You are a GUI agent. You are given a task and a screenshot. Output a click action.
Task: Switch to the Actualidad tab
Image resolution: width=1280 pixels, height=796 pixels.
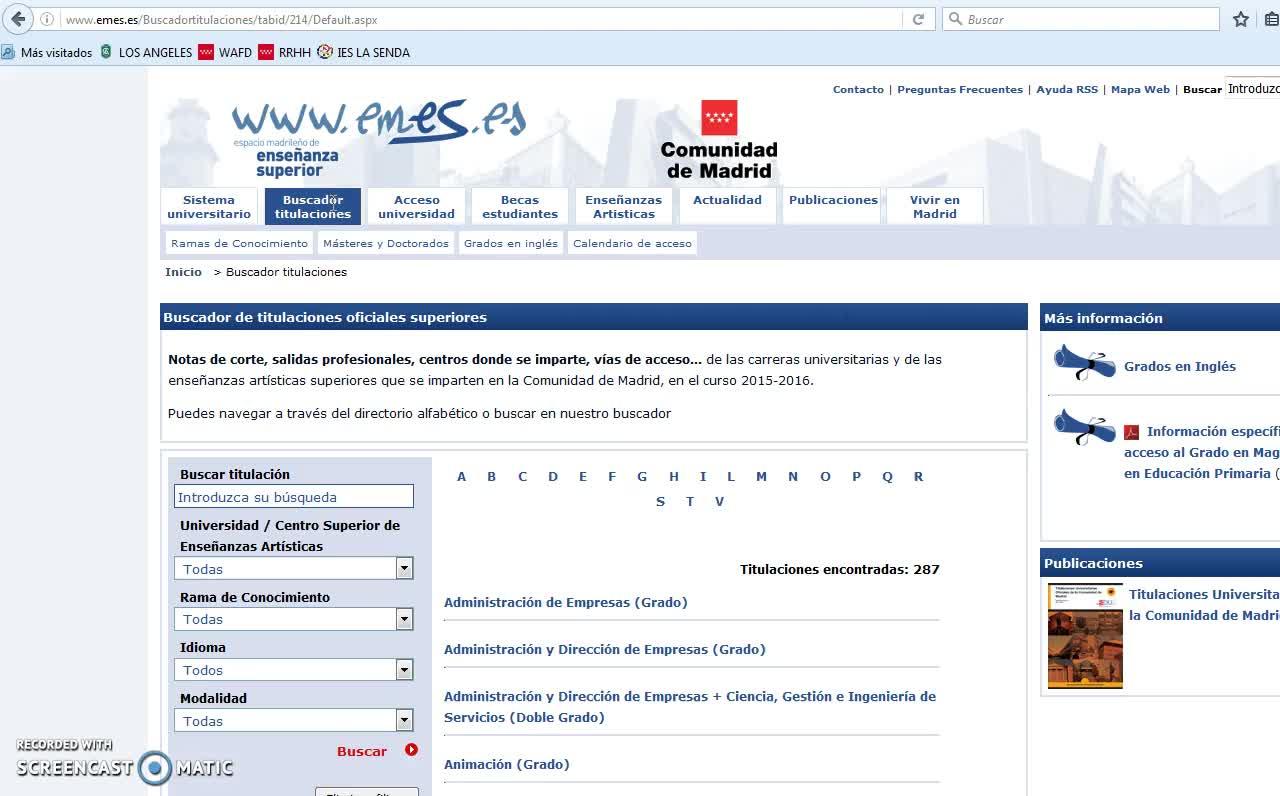click(x=727, y=206)
